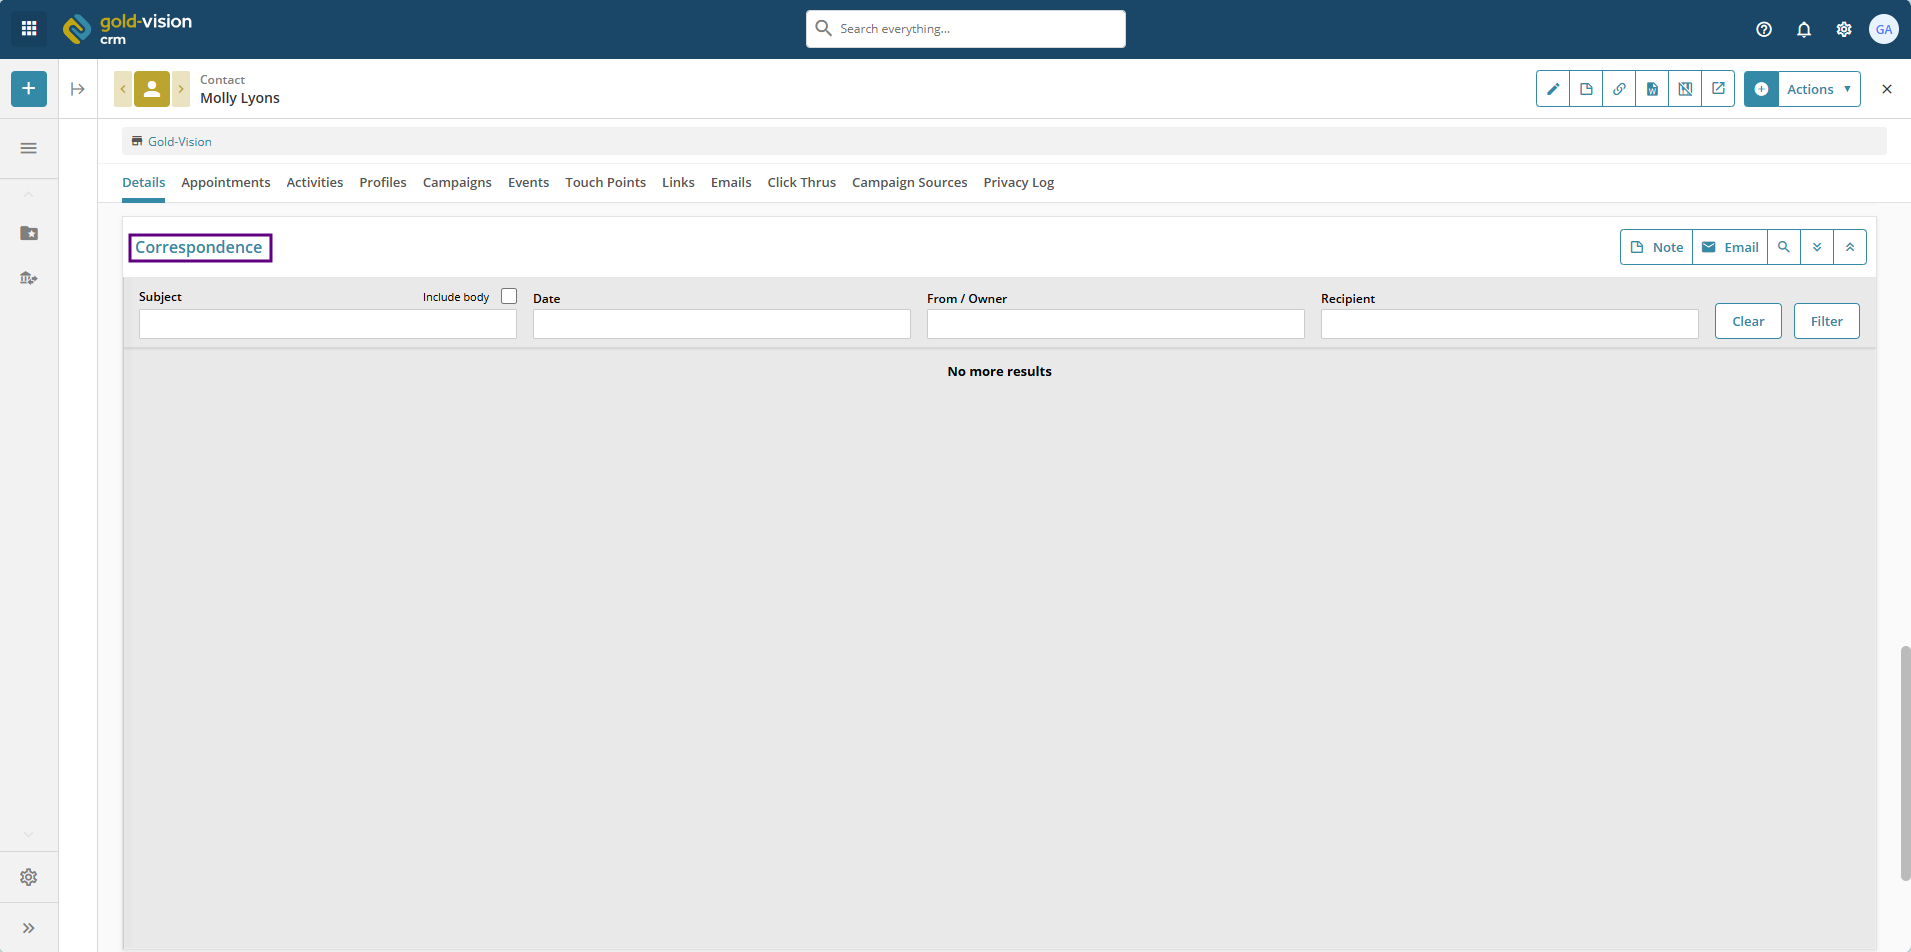Switch to the Links tab
Viewport: 1911px width, 952px height.
click(x=678, y=182)
